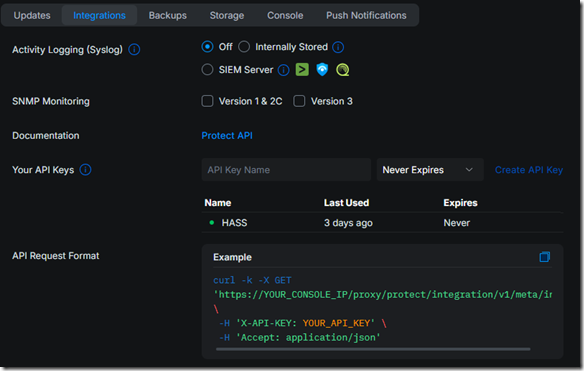The width and height of the screenshot is (584, 371).
Task: Click the Expires column header
Action: pos(460,203)
